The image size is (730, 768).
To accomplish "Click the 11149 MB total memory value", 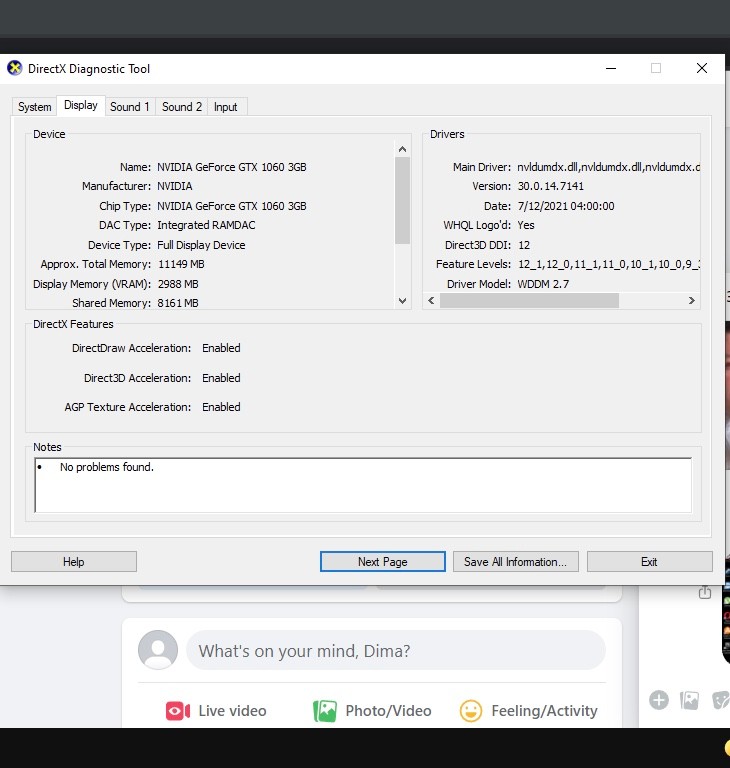I will click(x=181, y=264).
